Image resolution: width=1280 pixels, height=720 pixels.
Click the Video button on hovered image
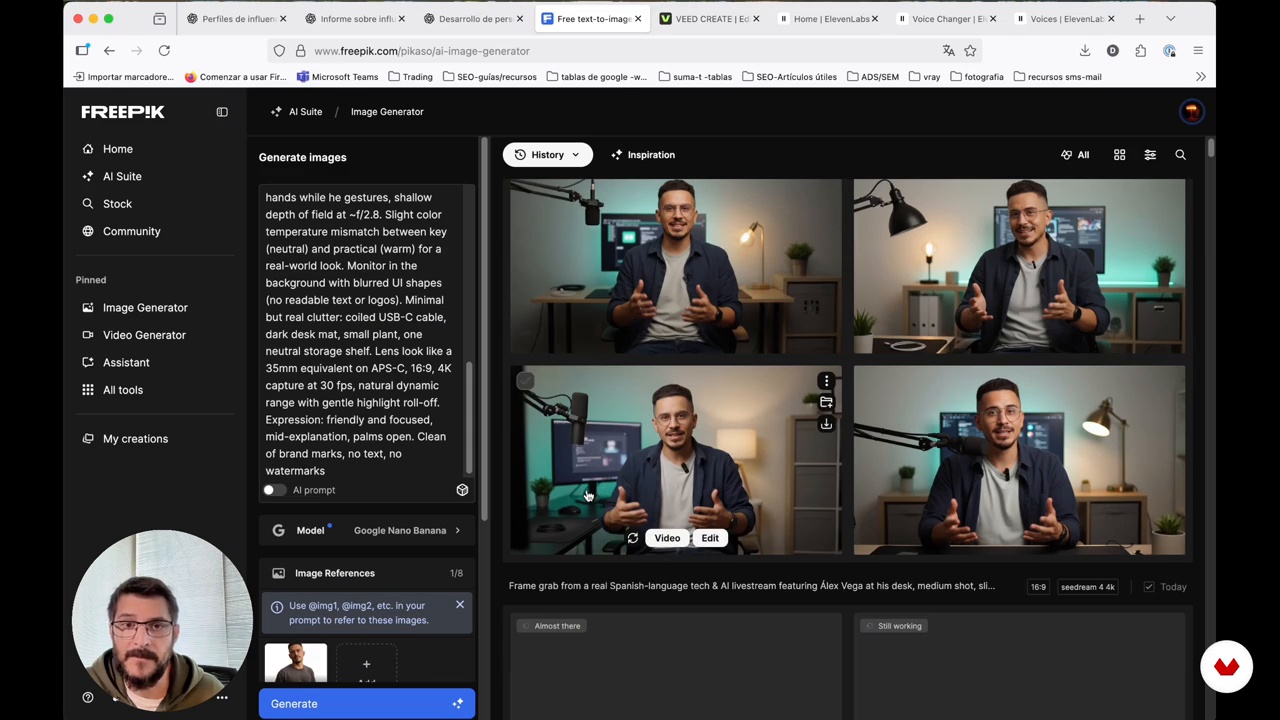tap(667, 538)
